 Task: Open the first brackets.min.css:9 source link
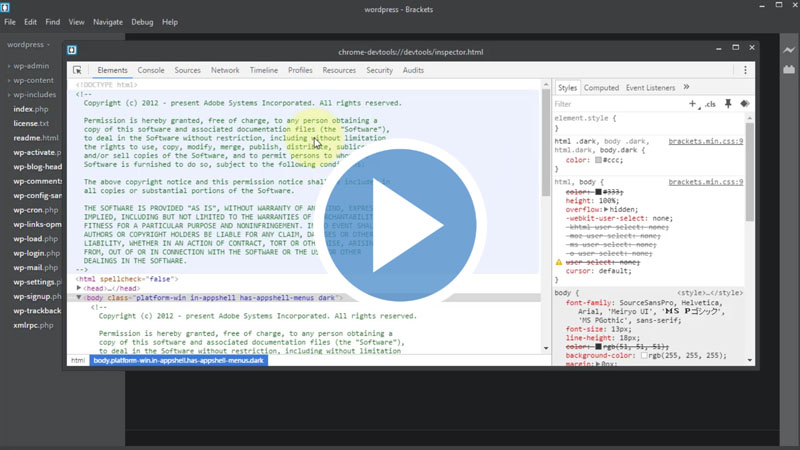point(705,142)
